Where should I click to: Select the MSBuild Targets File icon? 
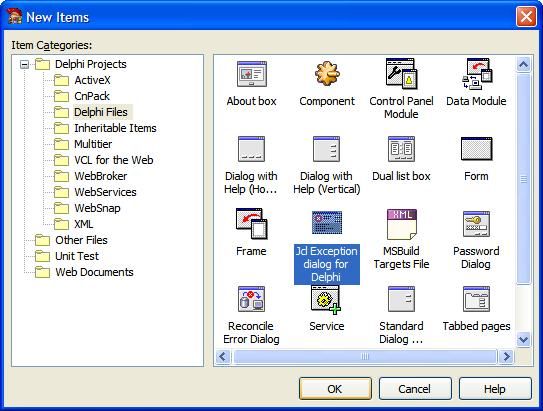click(402, 224)
